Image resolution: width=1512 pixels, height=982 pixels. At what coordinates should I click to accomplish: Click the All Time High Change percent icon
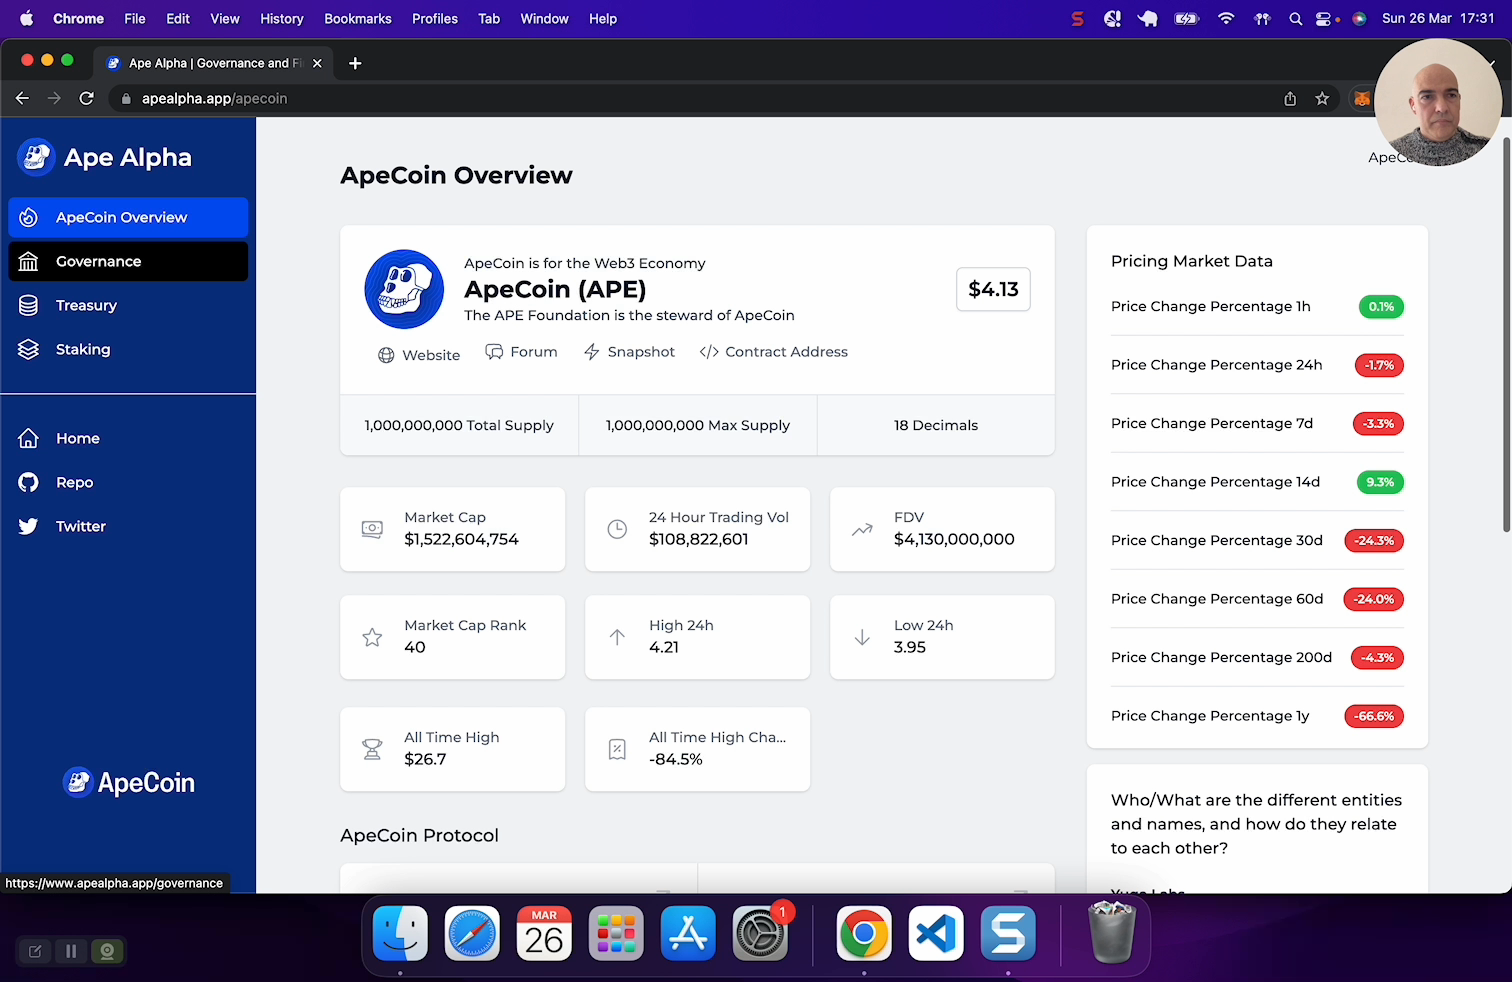(x=617, y=749)
